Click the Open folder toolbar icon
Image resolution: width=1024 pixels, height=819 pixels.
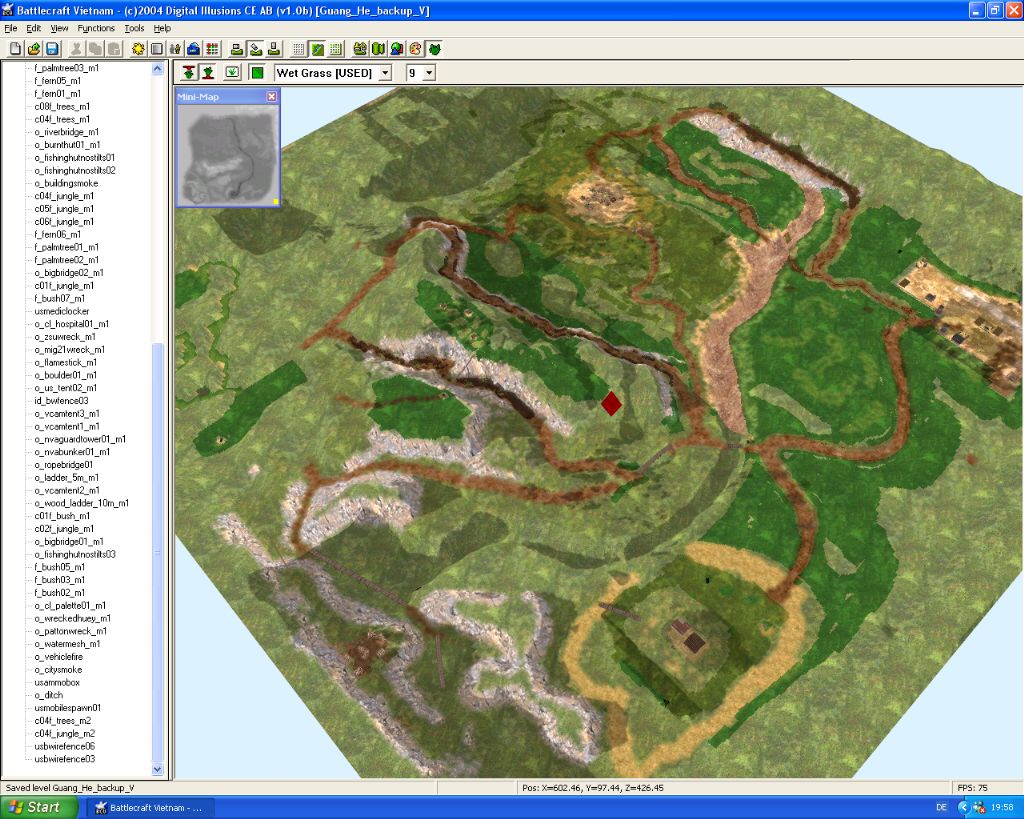(34, 49)
